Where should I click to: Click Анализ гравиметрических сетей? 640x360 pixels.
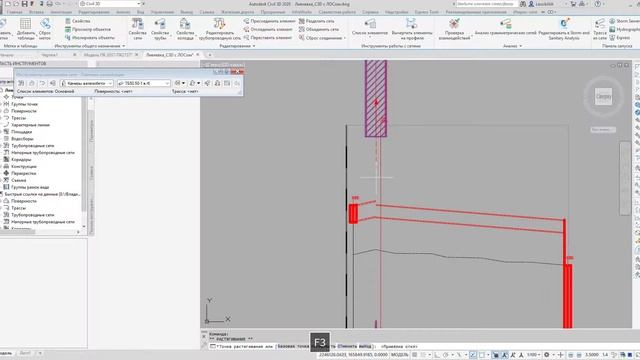pos(505,27)
